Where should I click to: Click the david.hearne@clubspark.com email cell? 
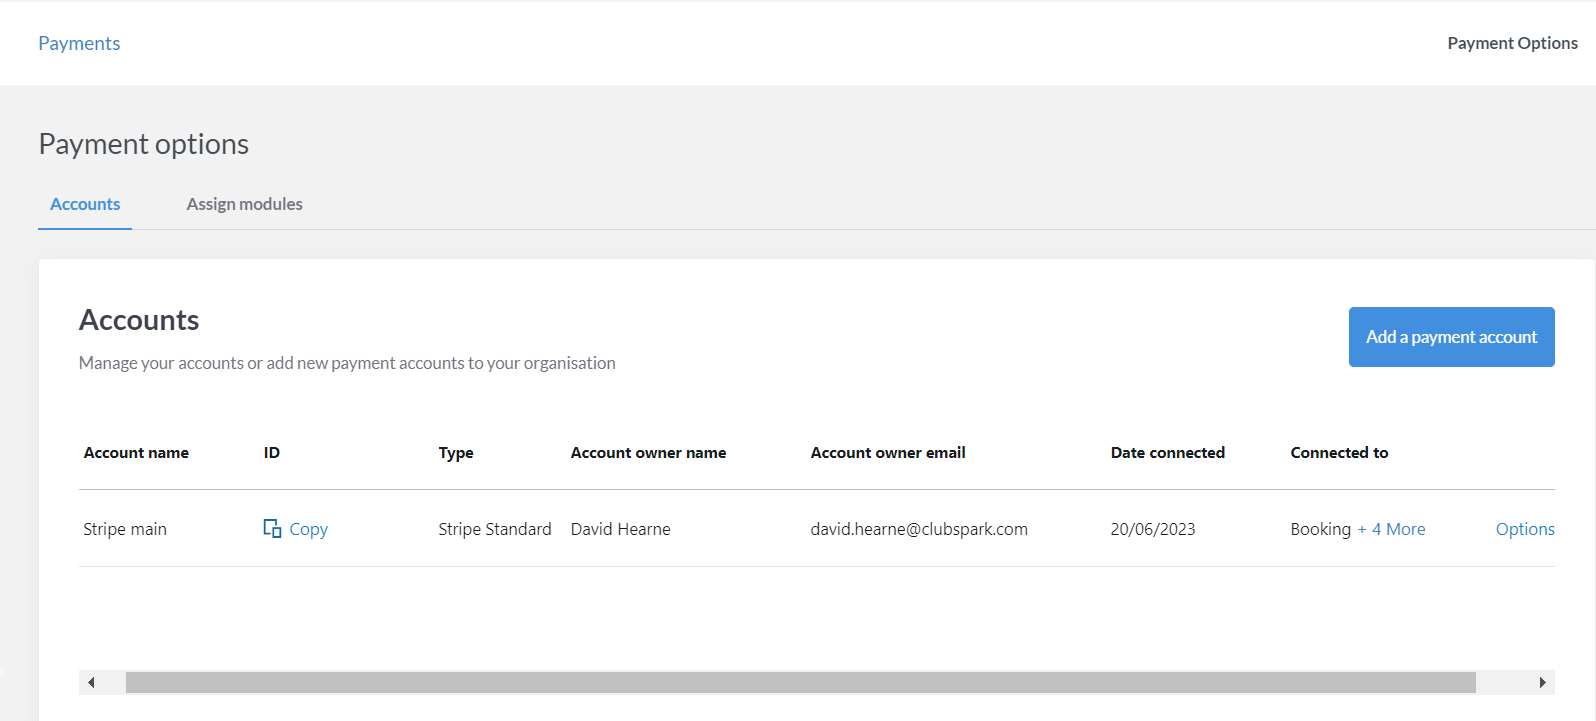[919, 529]
